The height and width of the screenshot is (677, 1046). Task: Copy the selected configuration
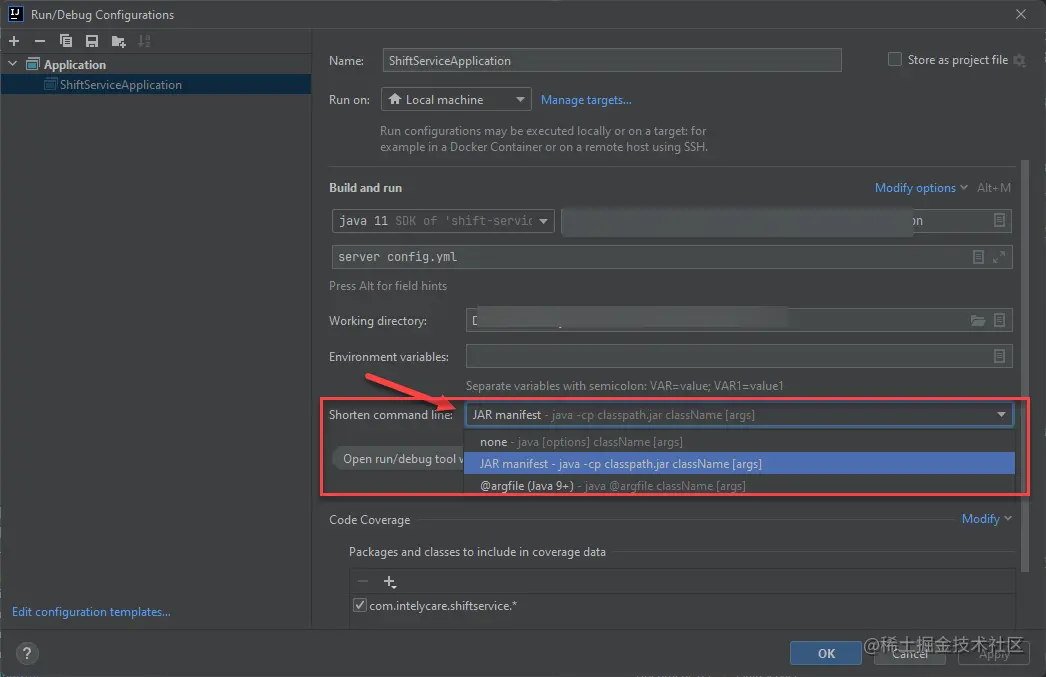[65, 41]
